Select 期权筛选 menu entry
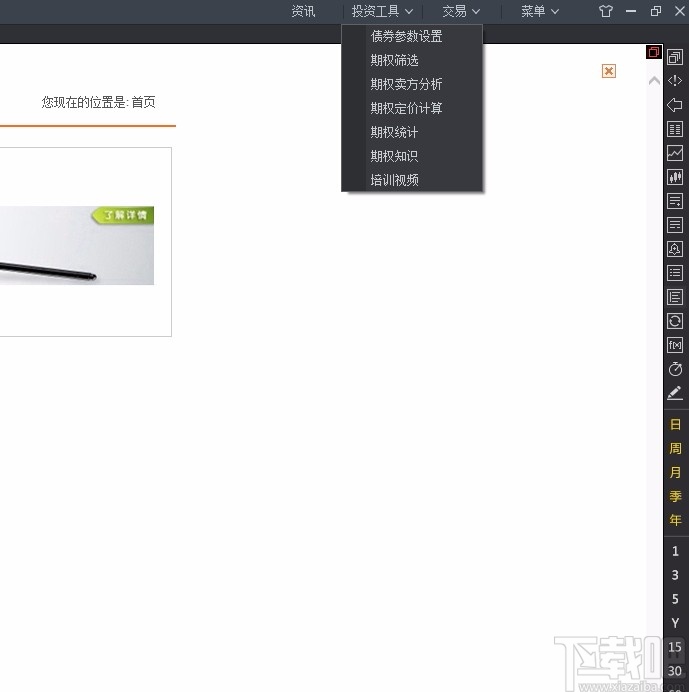Image resolution: width=689 pixels, height=692 pixels. (x=412, y=60)
